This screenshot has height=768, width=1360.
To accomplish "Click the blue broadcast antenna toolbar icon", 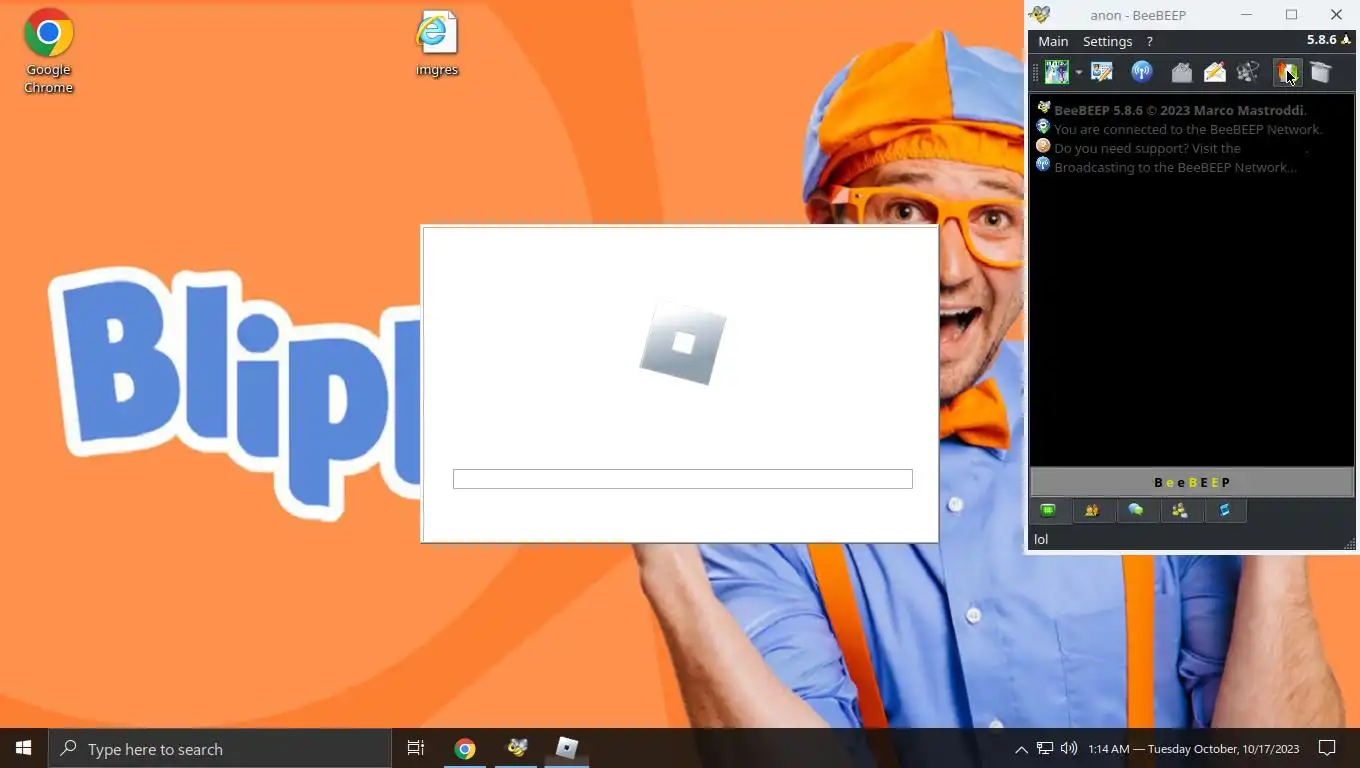I will (x=1141, y=72).
